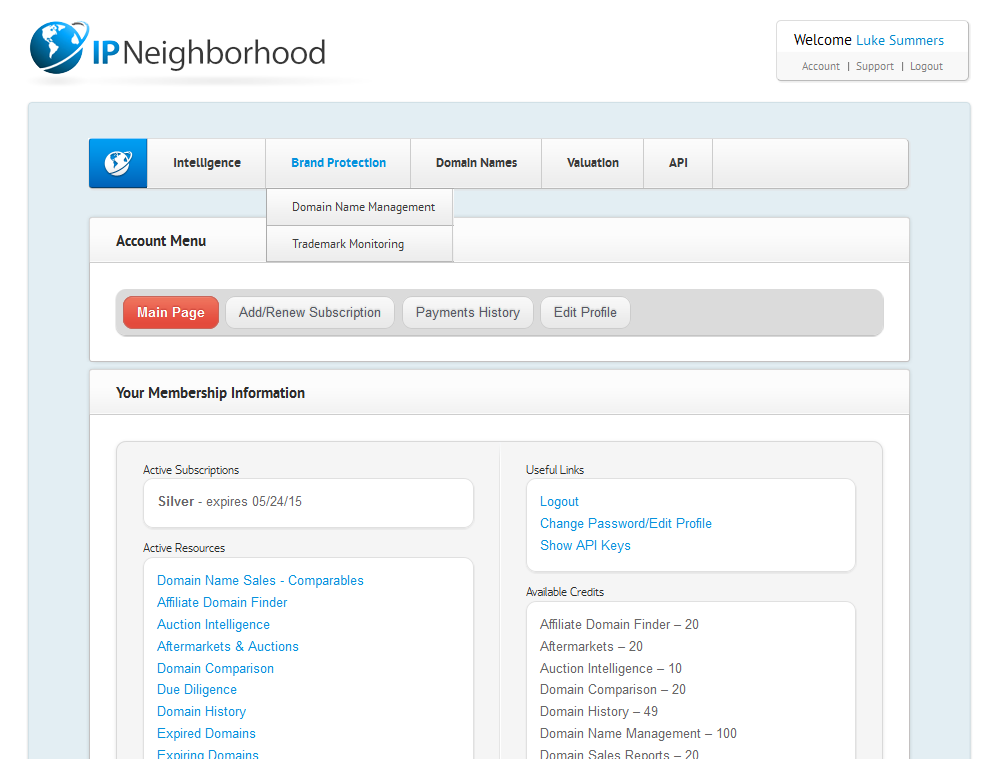Click Show API Keys link
This screenshot has width=982, height=759.
tap(585, 545)
